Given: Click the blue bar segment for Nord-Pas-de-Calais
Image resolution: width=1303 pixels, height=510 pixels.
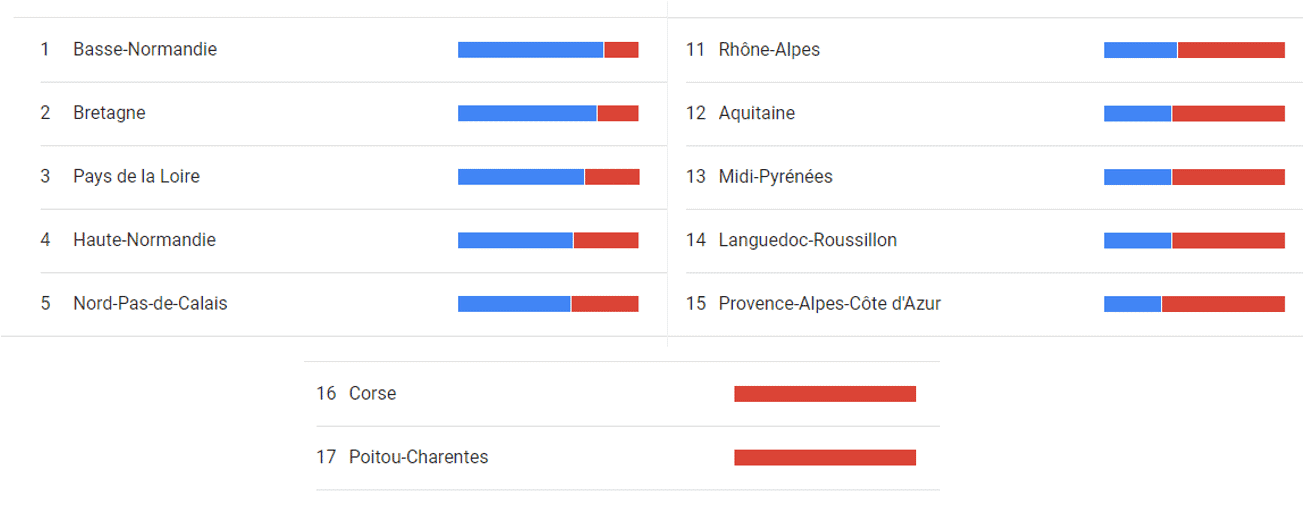Looking at the screenshot, I should [x=514, y=304].
